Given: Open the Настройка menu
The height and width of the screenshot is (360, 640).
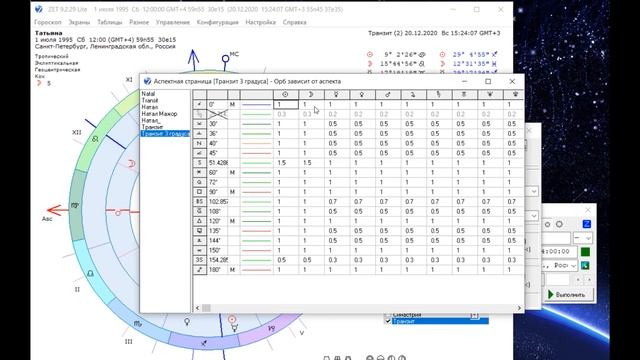Looking at the screenshot, I should coord(260,22).
